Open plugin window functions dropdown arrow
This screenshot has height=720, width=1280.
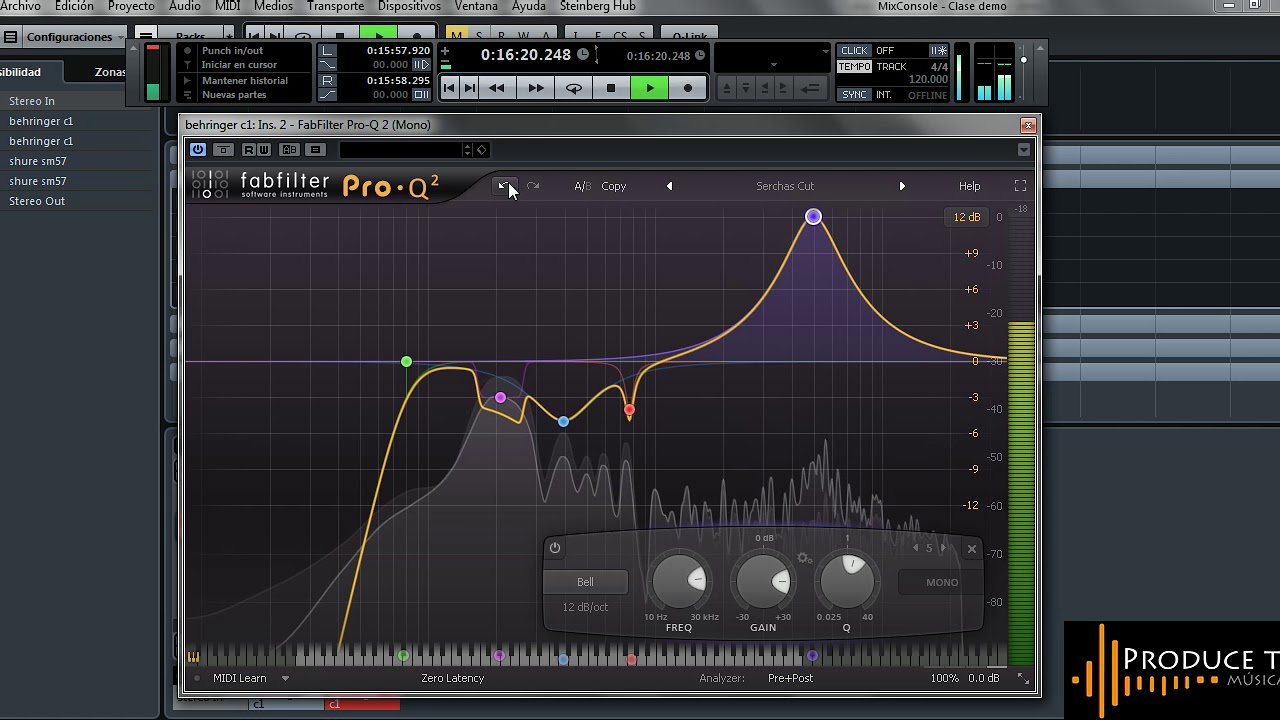point(1023,150)
